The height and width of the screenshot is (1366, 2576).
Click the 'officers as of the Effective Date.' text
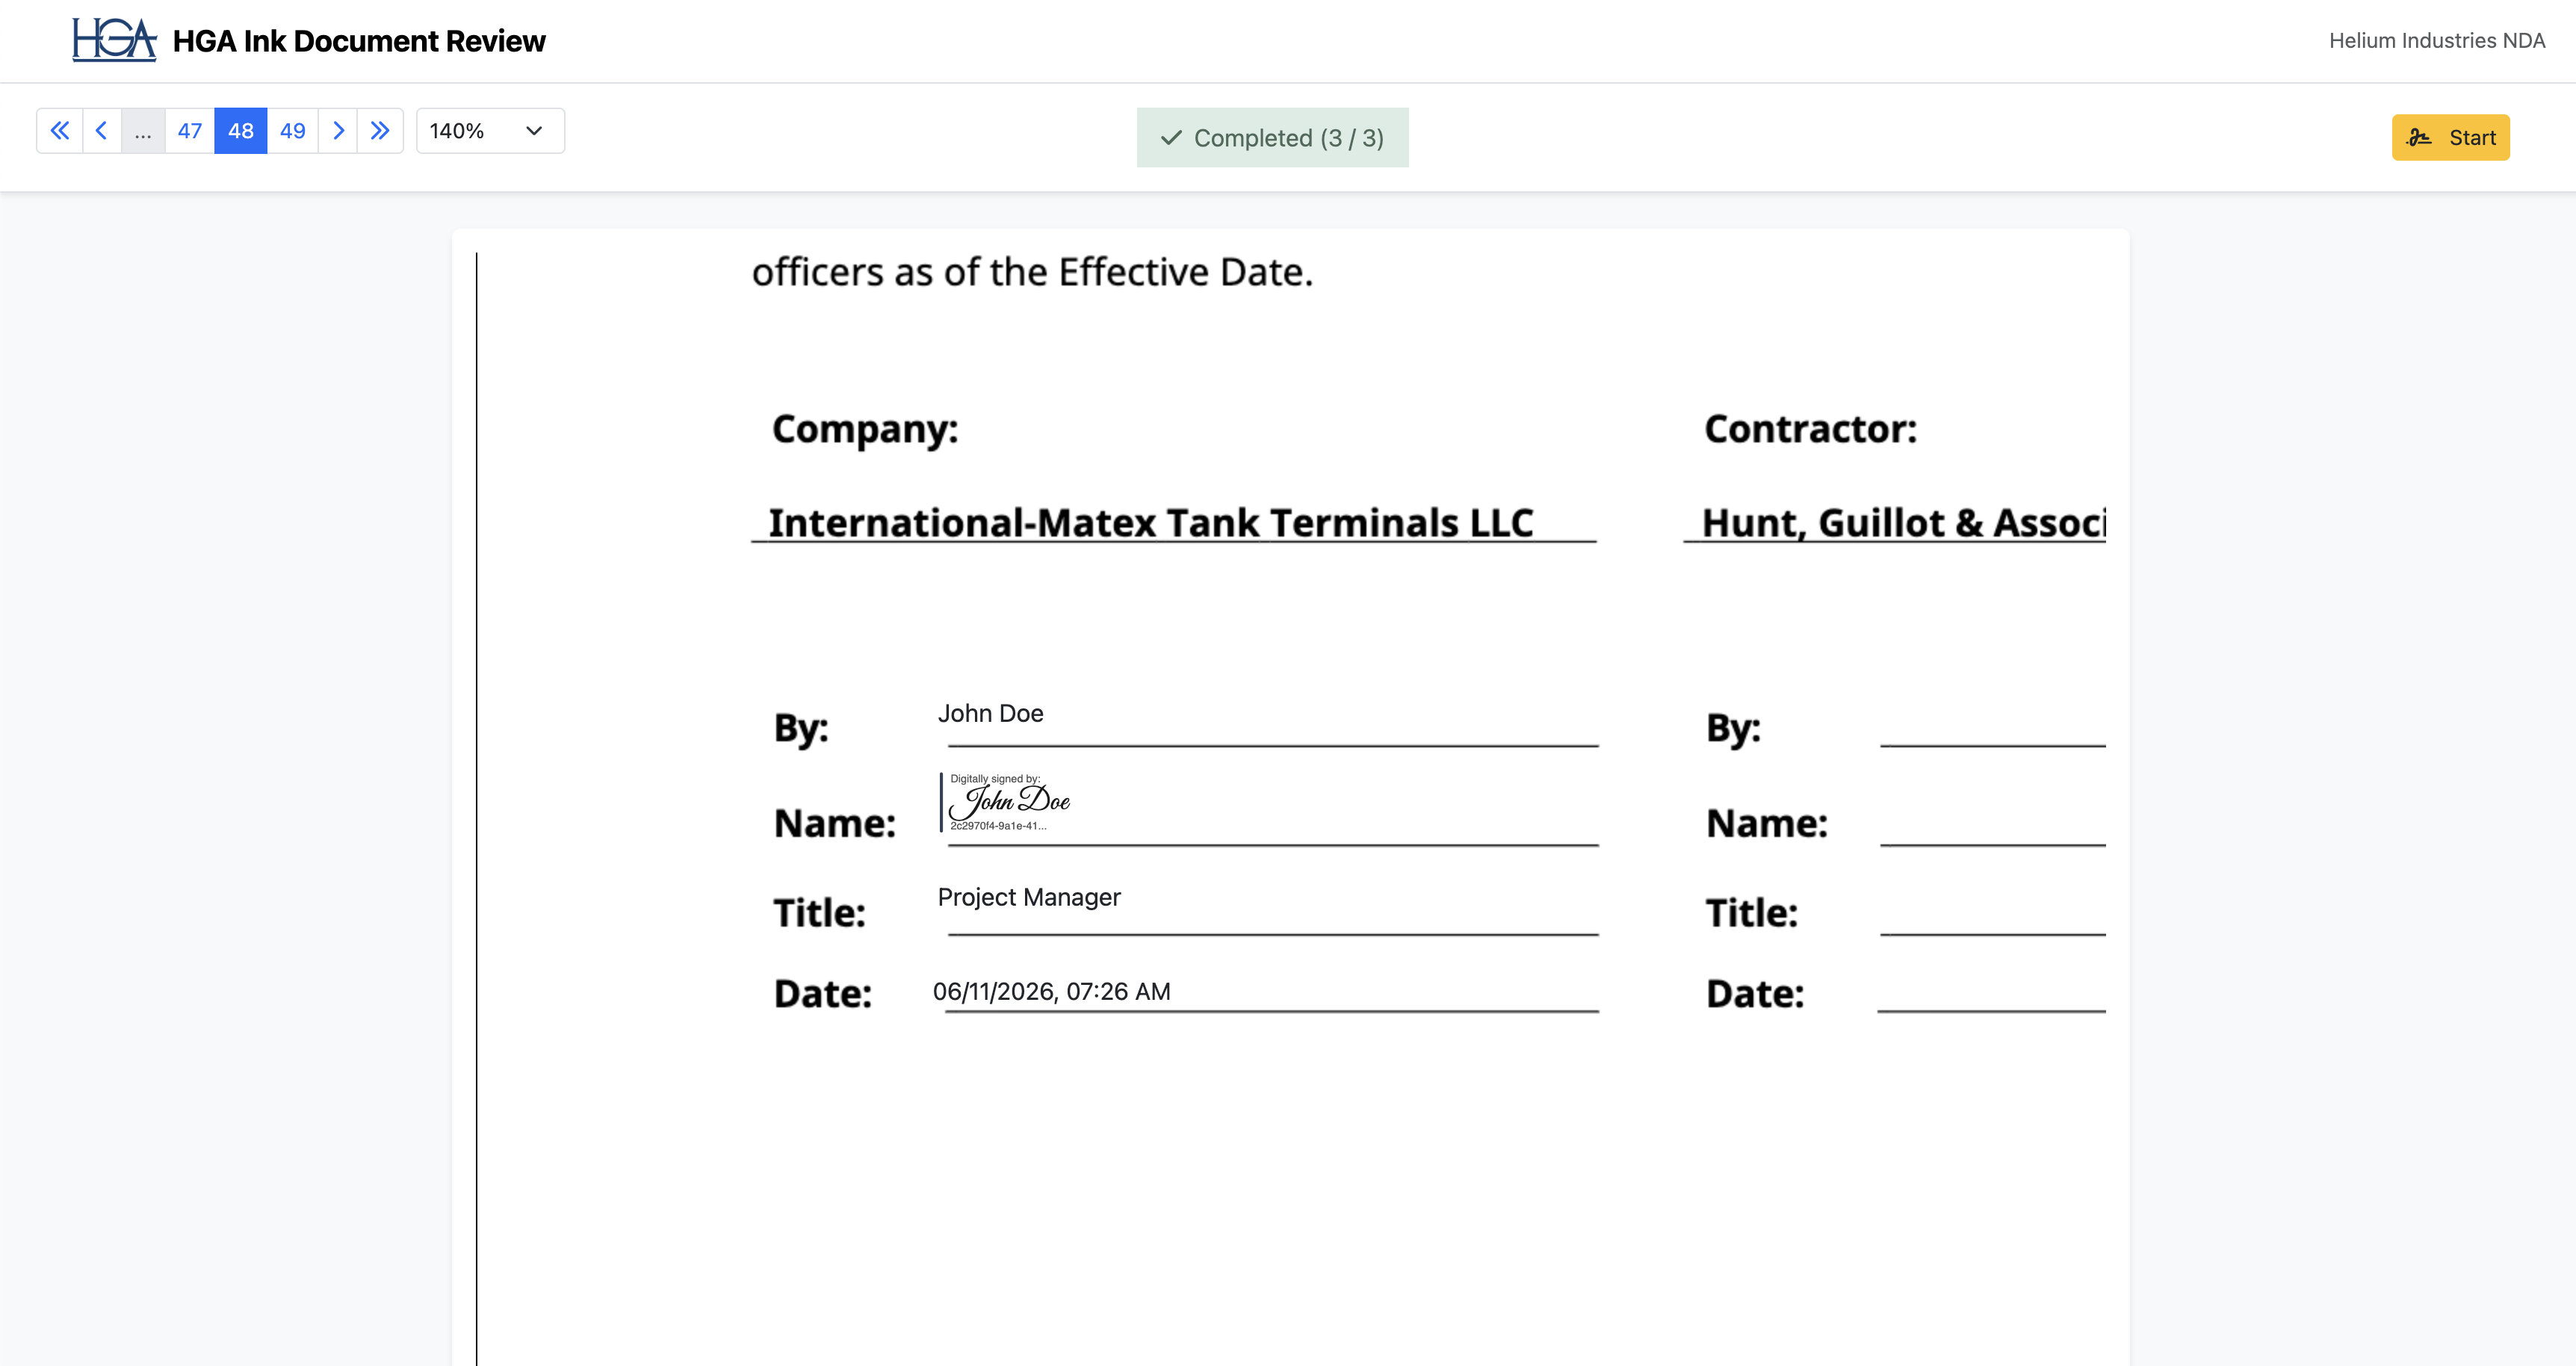tap(1032, 272)
